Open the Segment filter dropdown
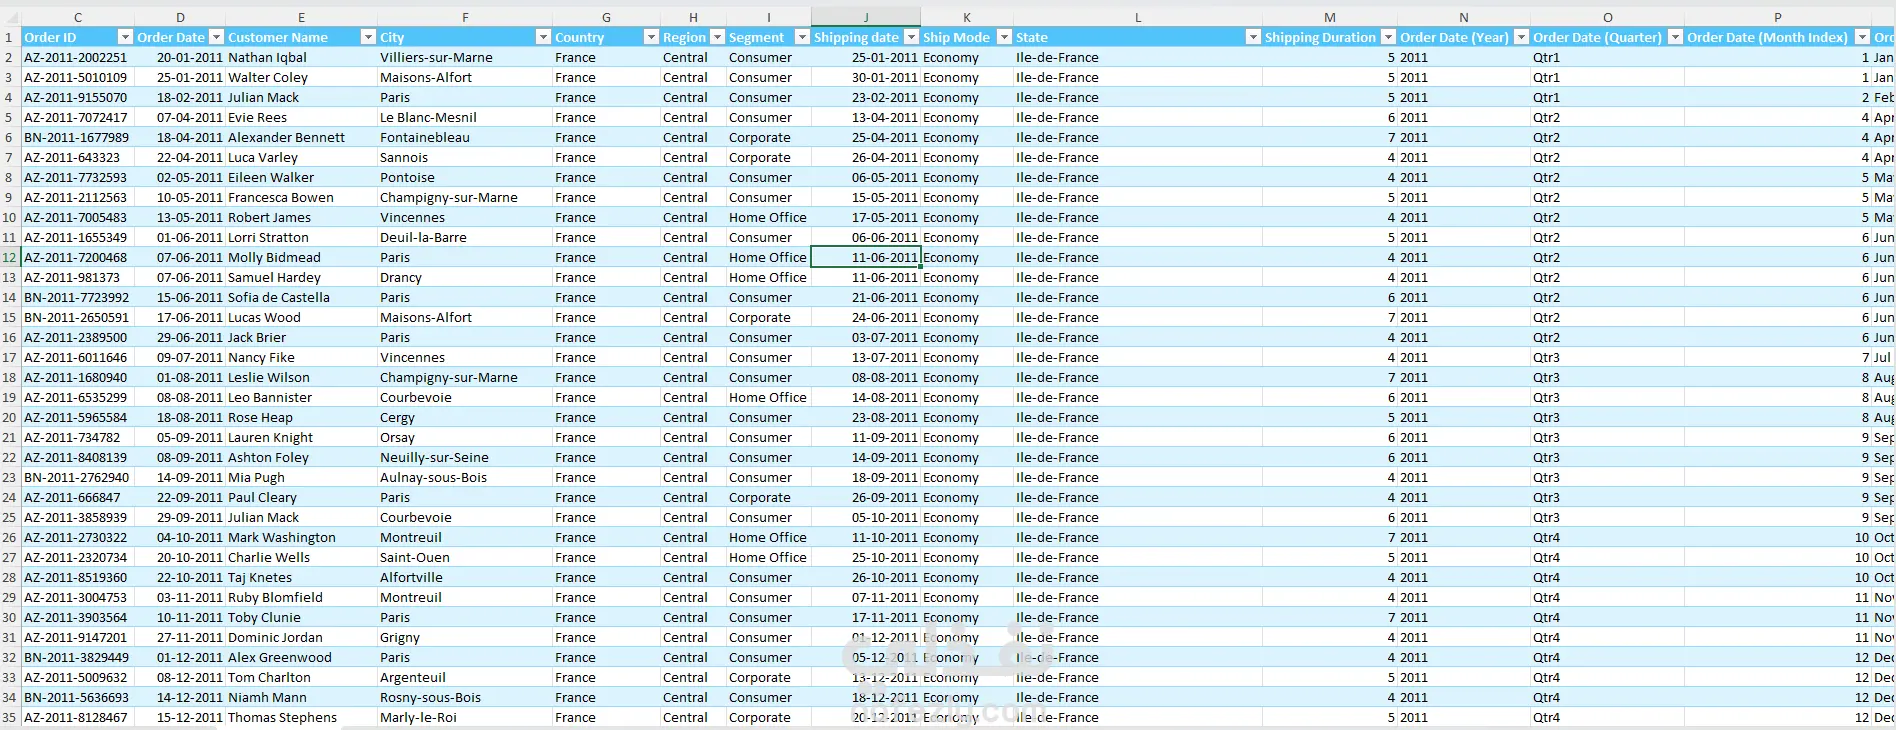Viewport: 1896px width, 730px height. [x=802, y=37]
